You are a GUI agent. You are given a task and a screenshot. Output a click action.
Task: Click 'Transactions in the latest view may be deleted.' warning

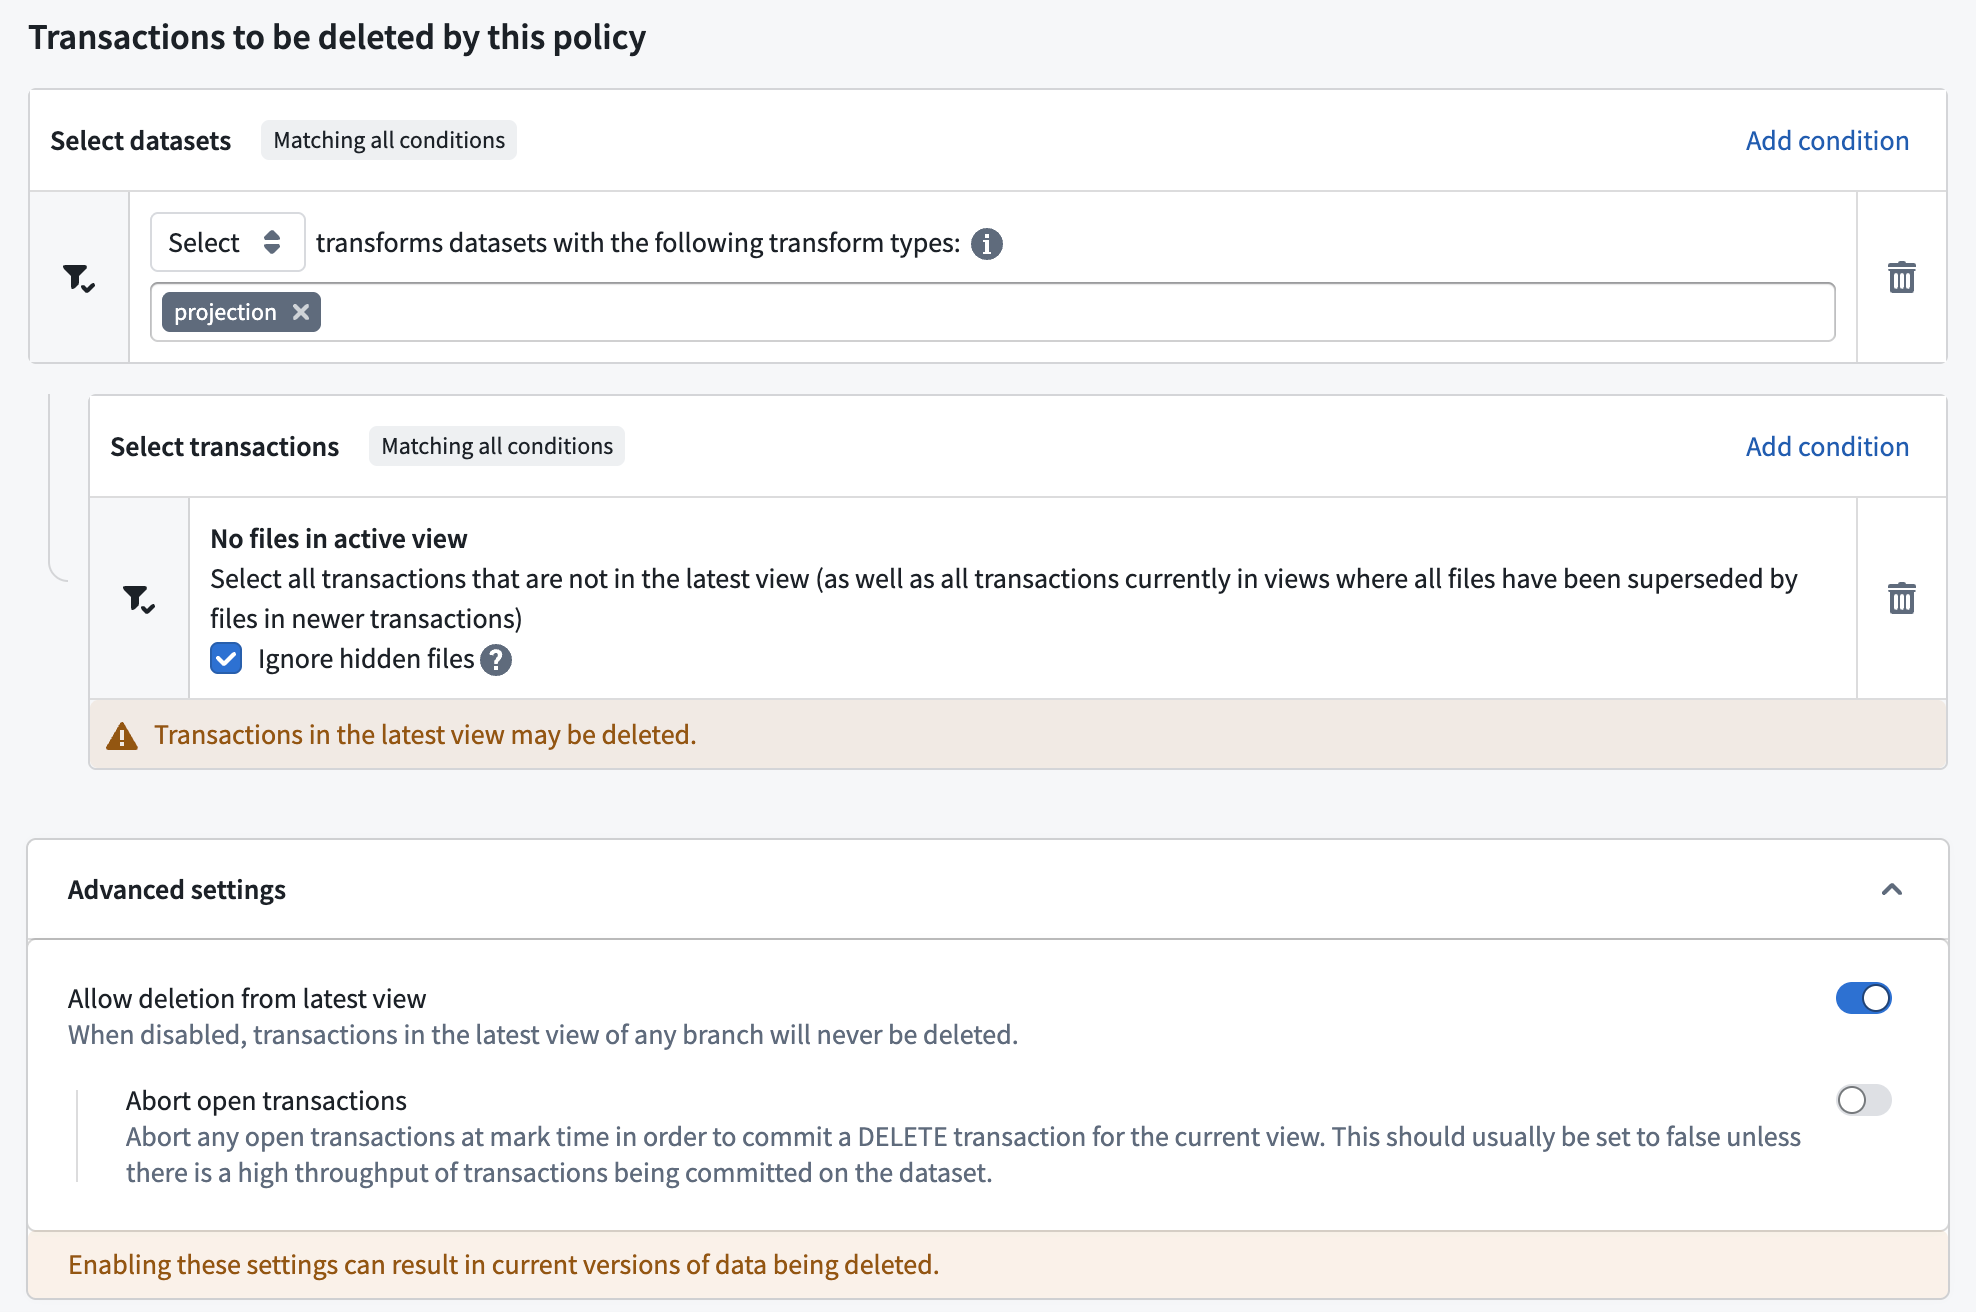click(x=425, y=735)
